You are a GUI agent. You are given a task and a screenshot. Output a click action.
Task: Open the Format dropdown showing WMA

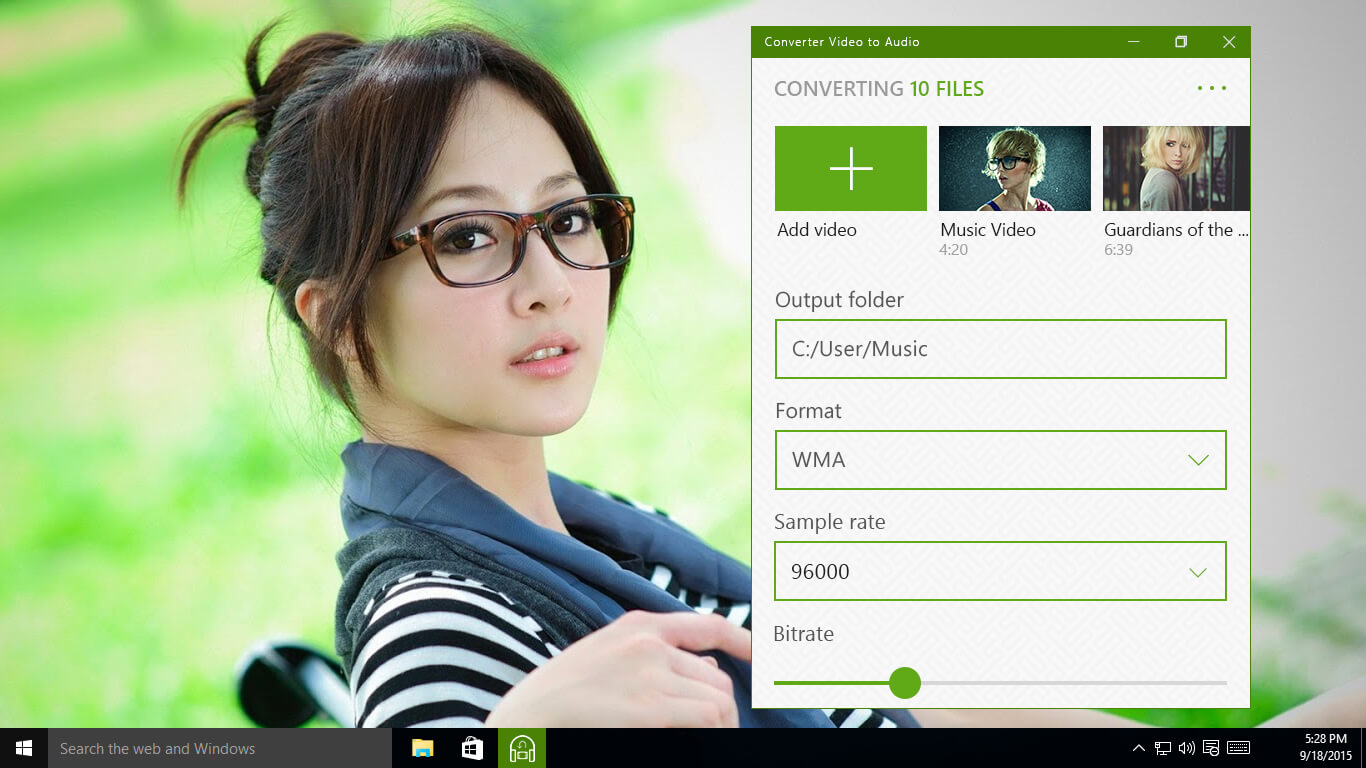click(1001, 460)
